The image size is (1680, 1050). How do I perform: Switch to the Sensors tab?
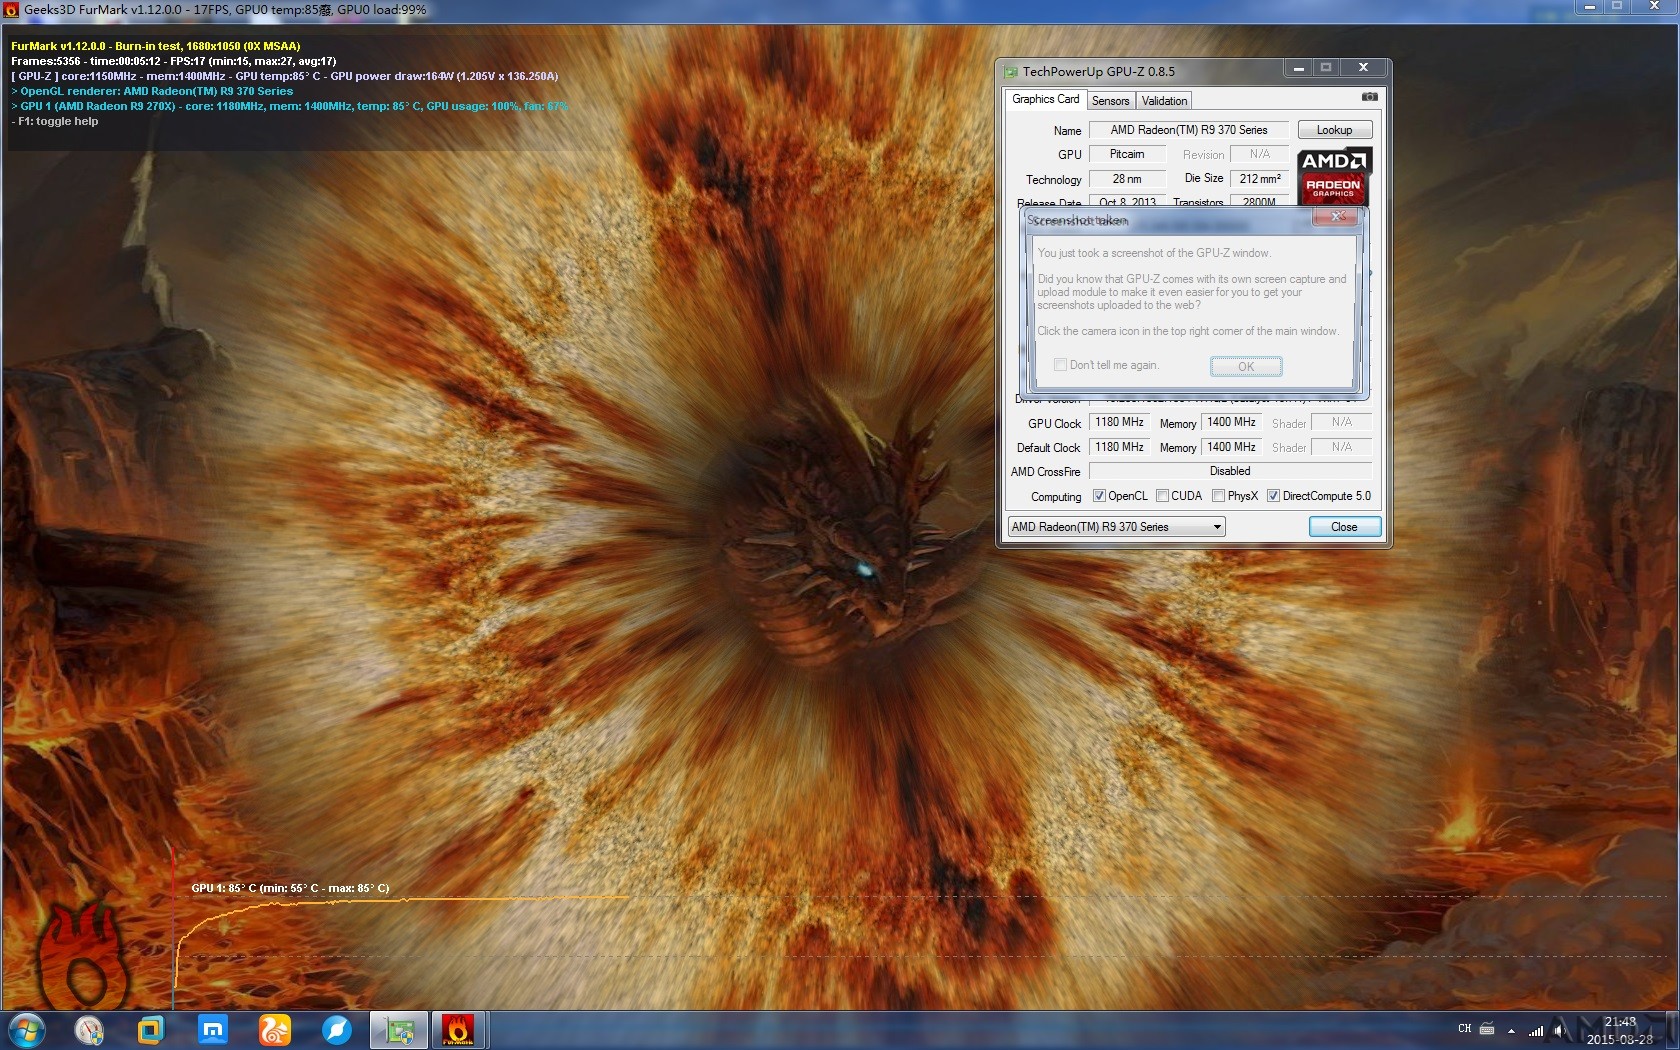[x=1110, y=101]
